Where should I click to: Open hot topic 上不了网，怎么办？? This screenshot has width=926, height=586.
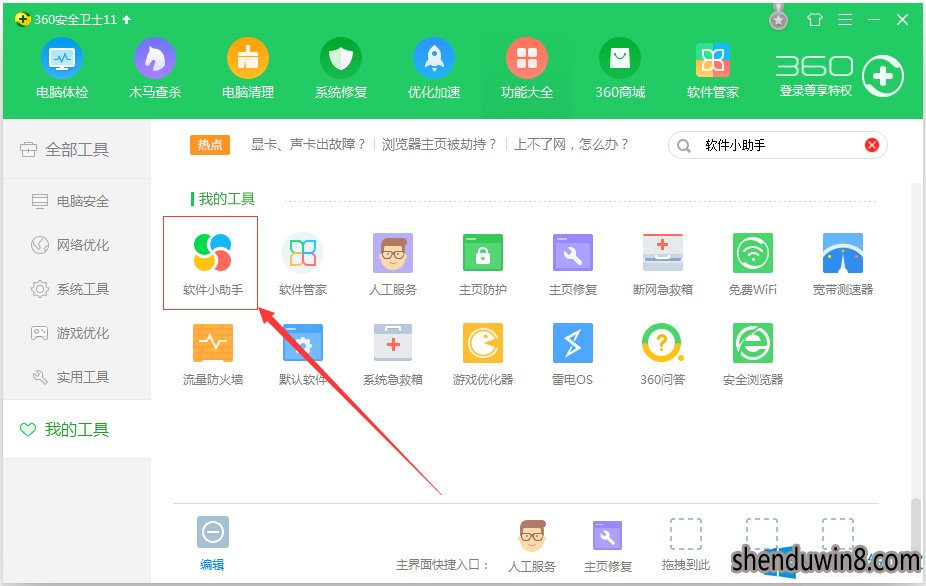coord(571,144)
